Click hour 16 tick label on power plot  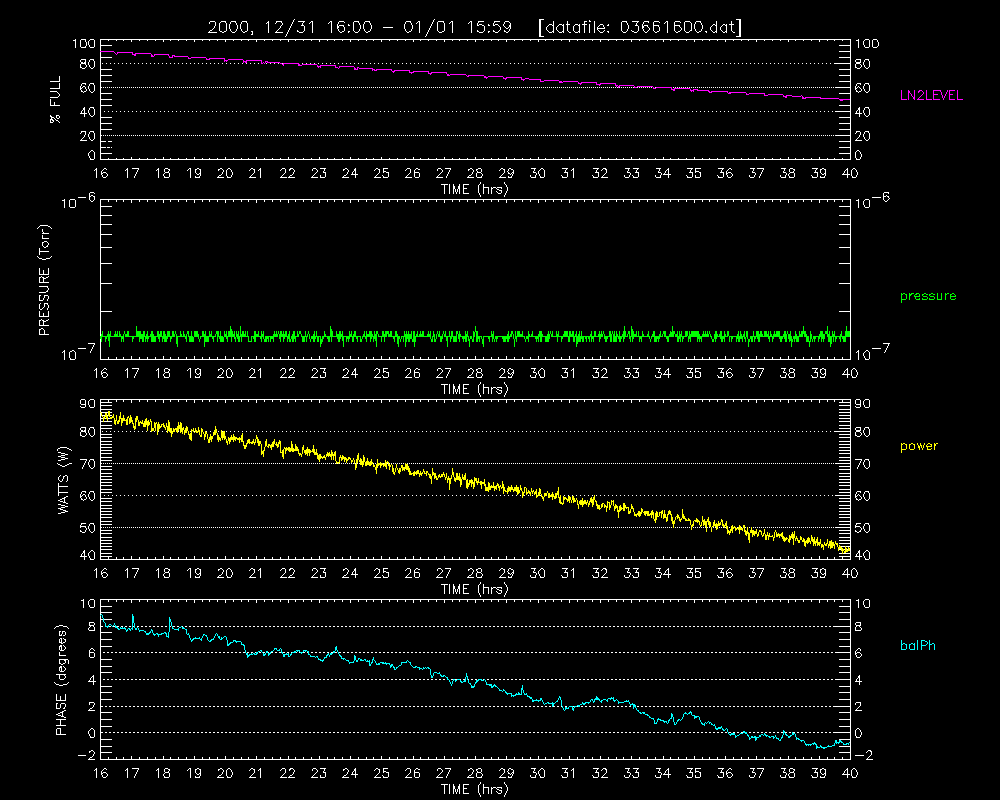100,574
